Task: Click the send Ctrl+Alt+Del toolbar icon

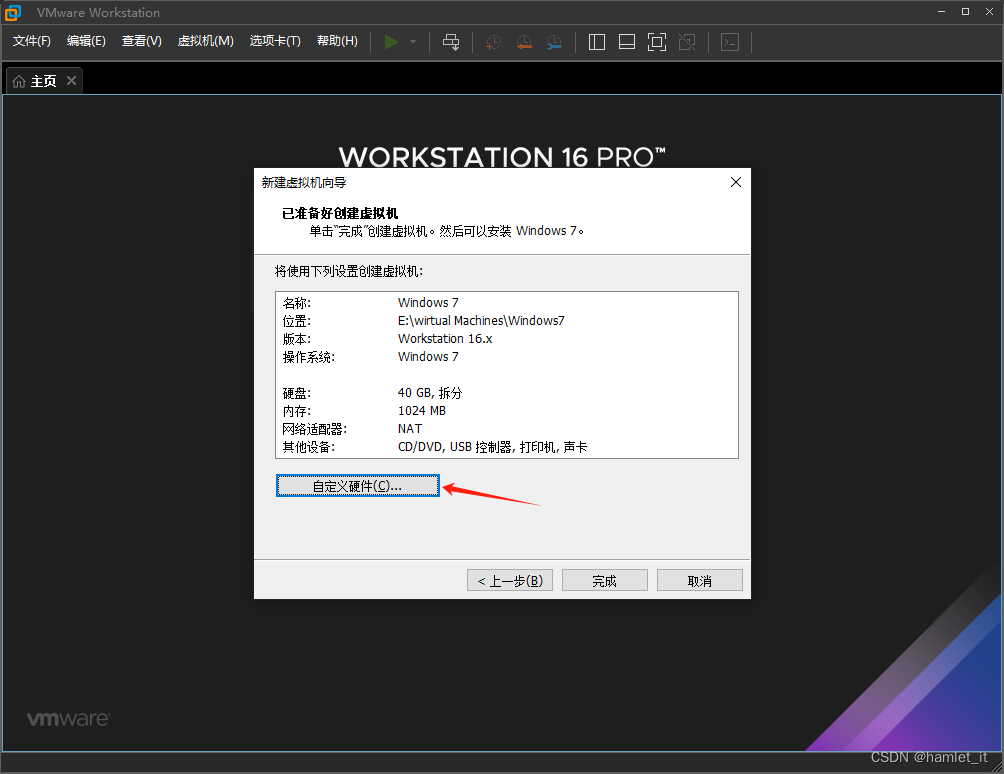Action: click(451, 42)
